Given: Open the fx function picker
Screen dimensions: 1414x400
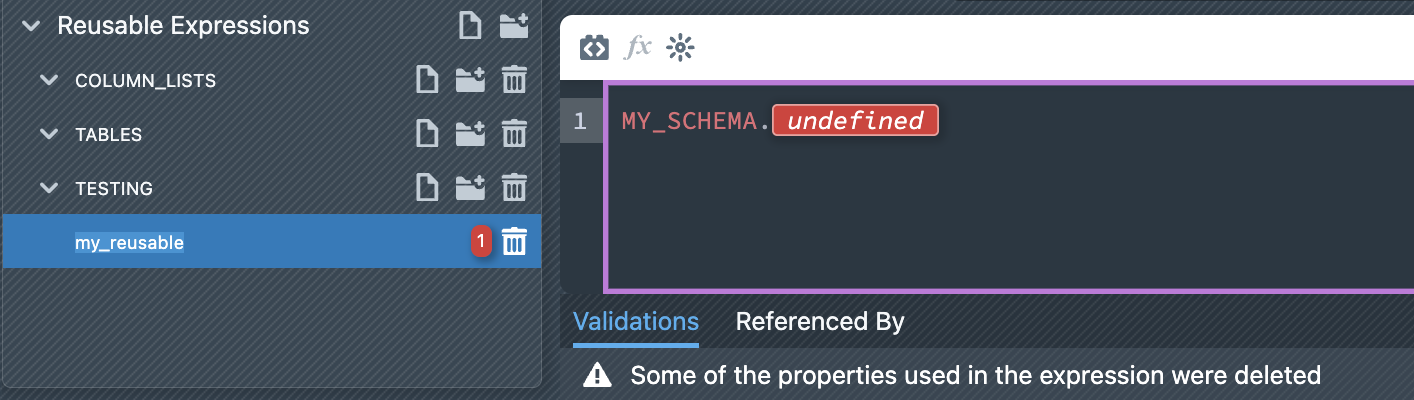Looking at the screenshot, I should tap(637, 47).
